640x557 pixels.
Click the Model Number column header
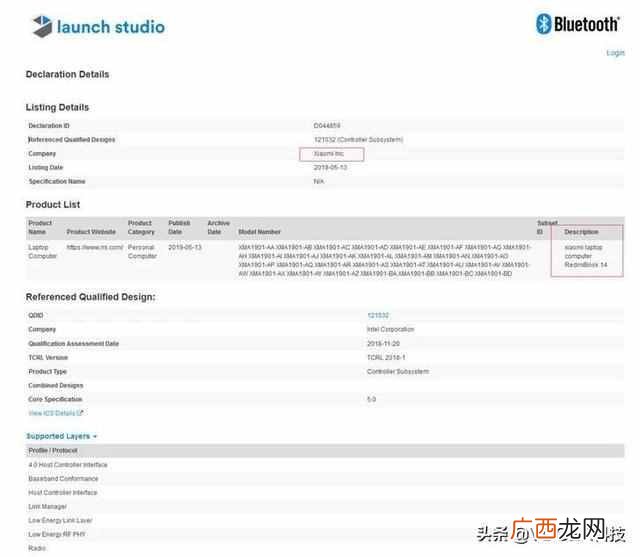point(259,232)
